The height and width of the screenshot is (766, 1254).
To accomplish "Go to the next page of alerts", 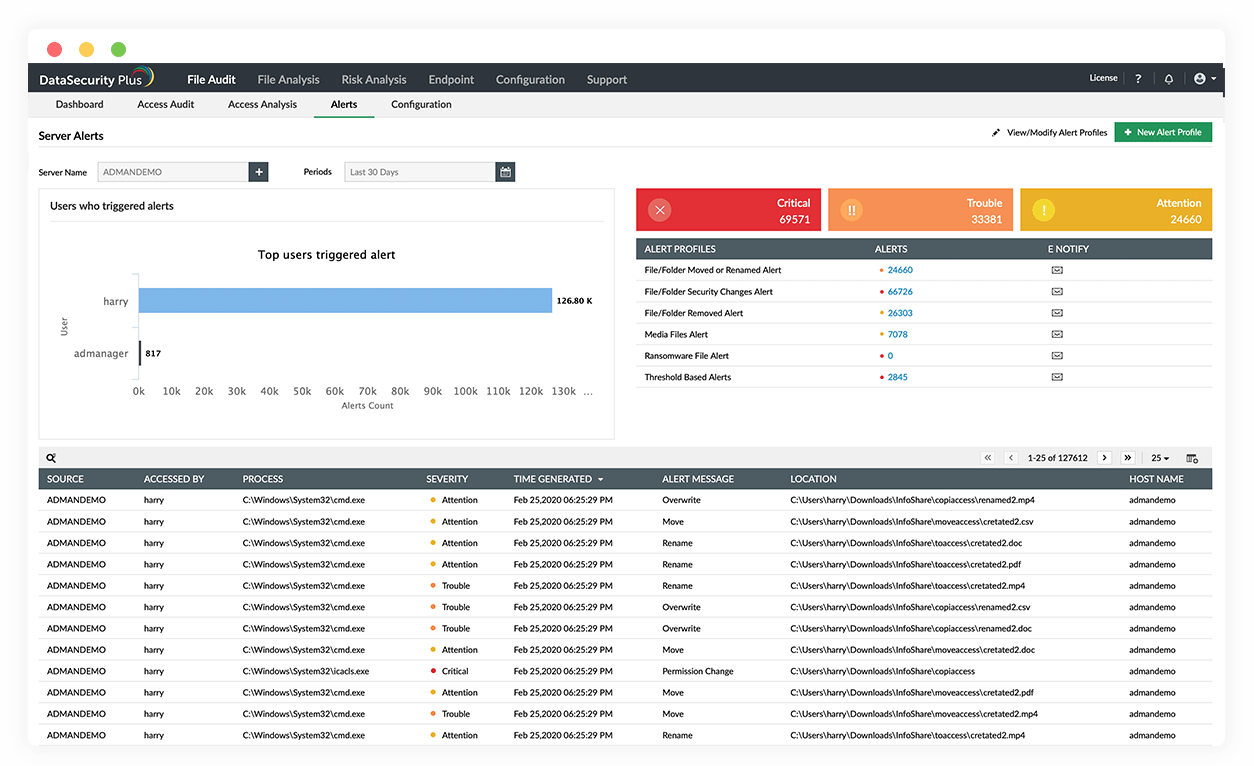I will point(1104,458).
